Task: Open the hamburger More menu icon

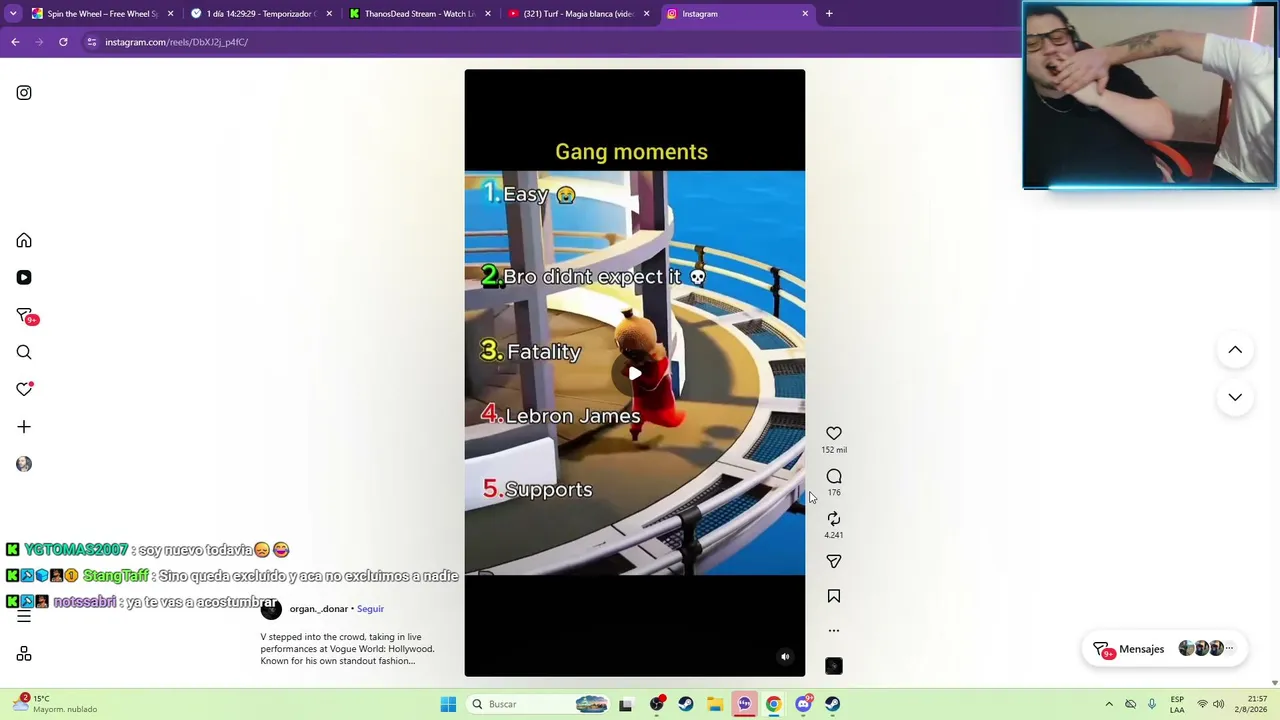Action: pos(24,616)
